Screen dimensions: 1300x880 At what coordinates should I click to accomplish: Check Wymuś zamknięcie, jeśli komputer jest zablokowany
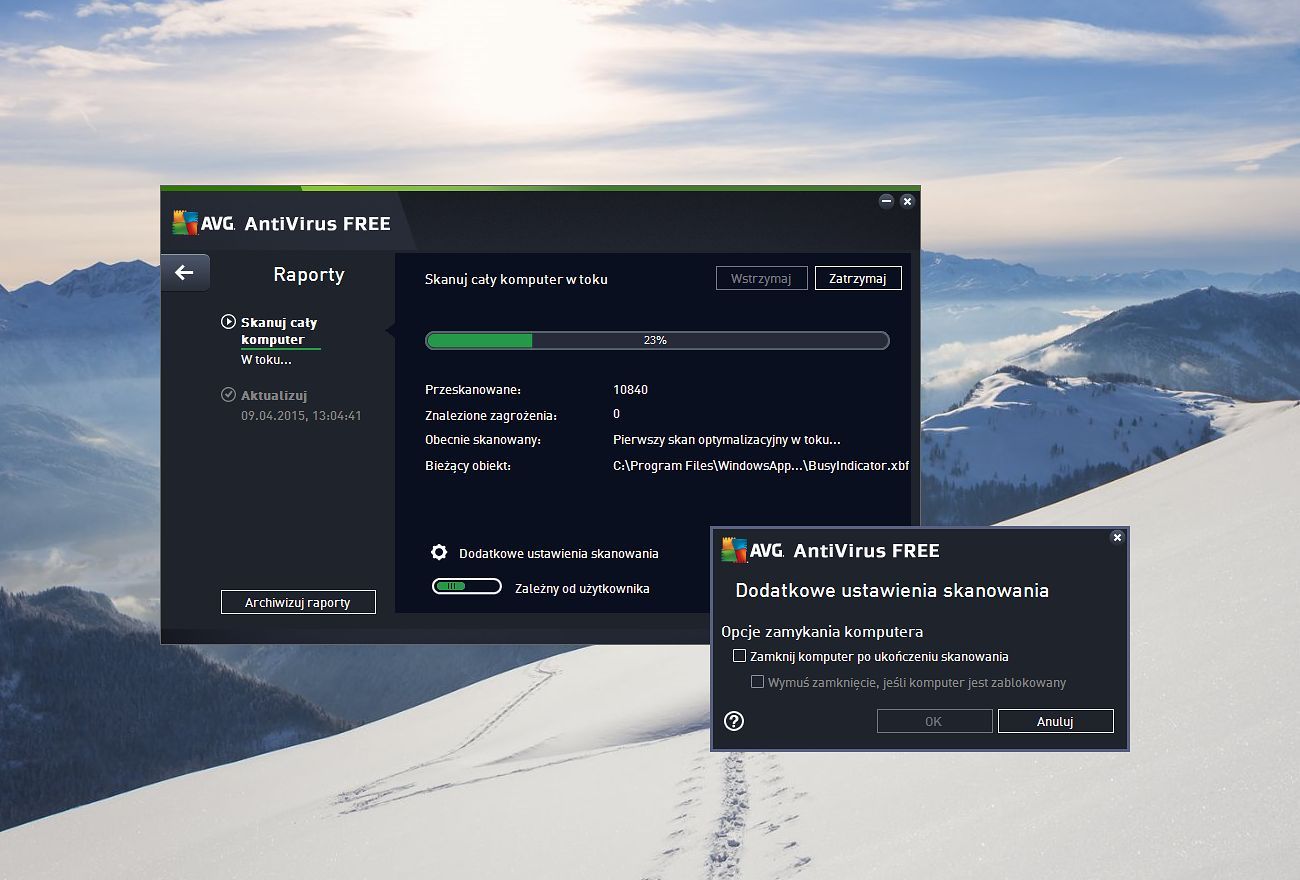coord(758,681)
